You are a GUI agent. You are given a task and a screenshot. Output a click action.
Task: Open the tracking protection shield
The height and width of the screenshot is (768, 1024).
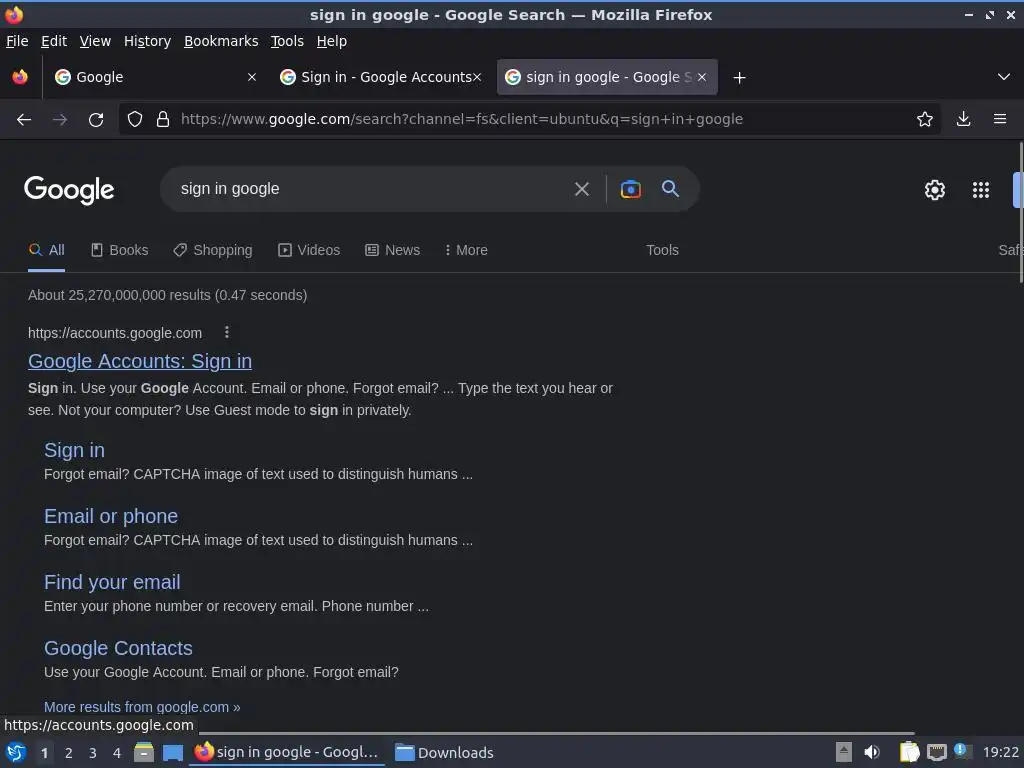point(135,120)
